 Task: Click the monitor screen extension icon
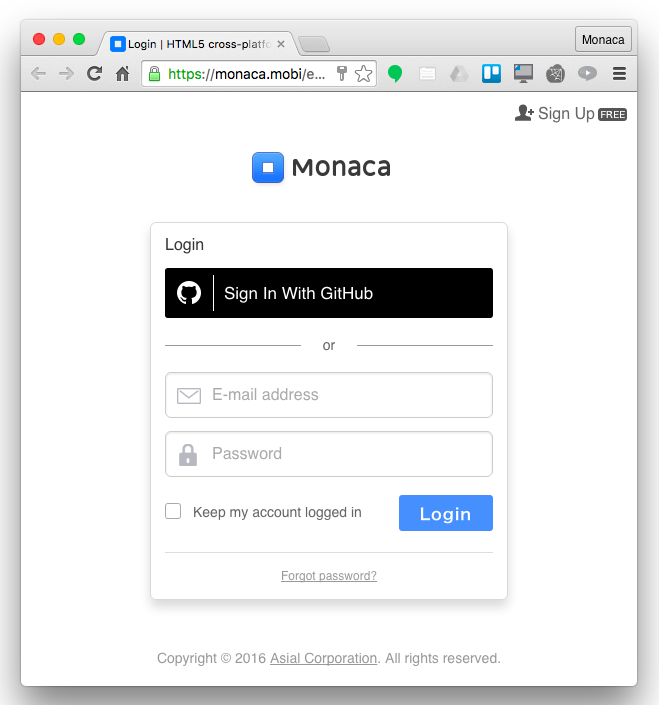pyautogui.click(x=523, y=73)
